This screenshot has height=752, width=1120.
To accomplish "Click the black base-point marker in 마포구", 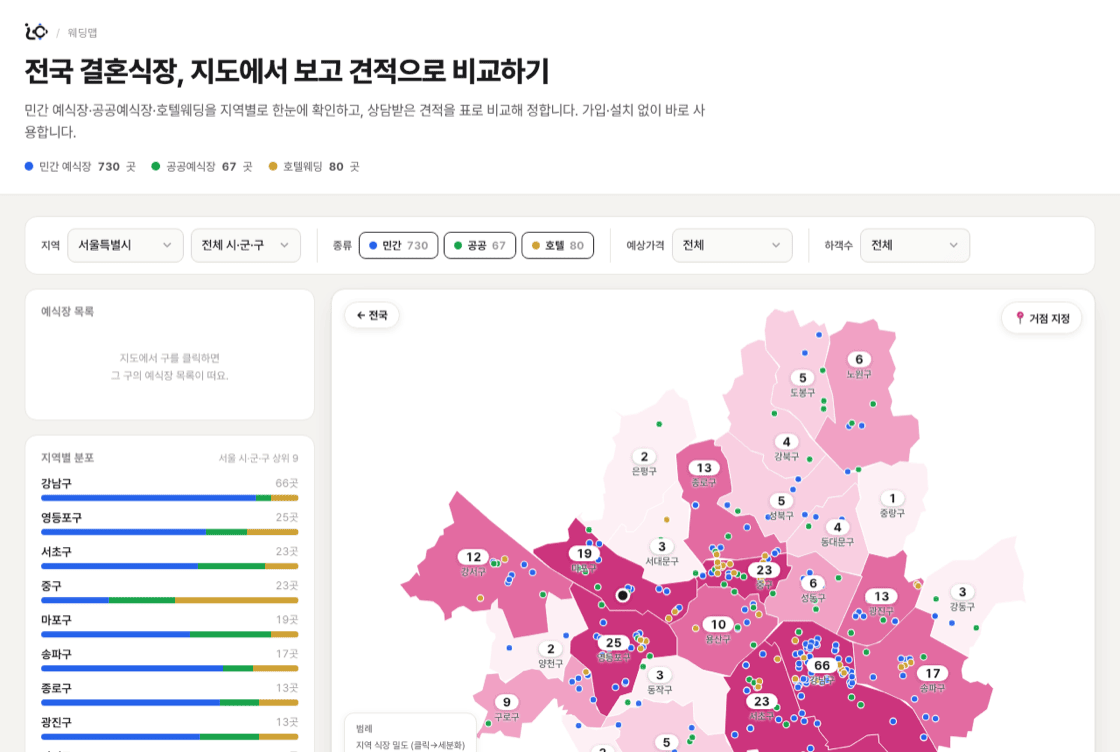I will pyautogui.click(x=623, y=595).
